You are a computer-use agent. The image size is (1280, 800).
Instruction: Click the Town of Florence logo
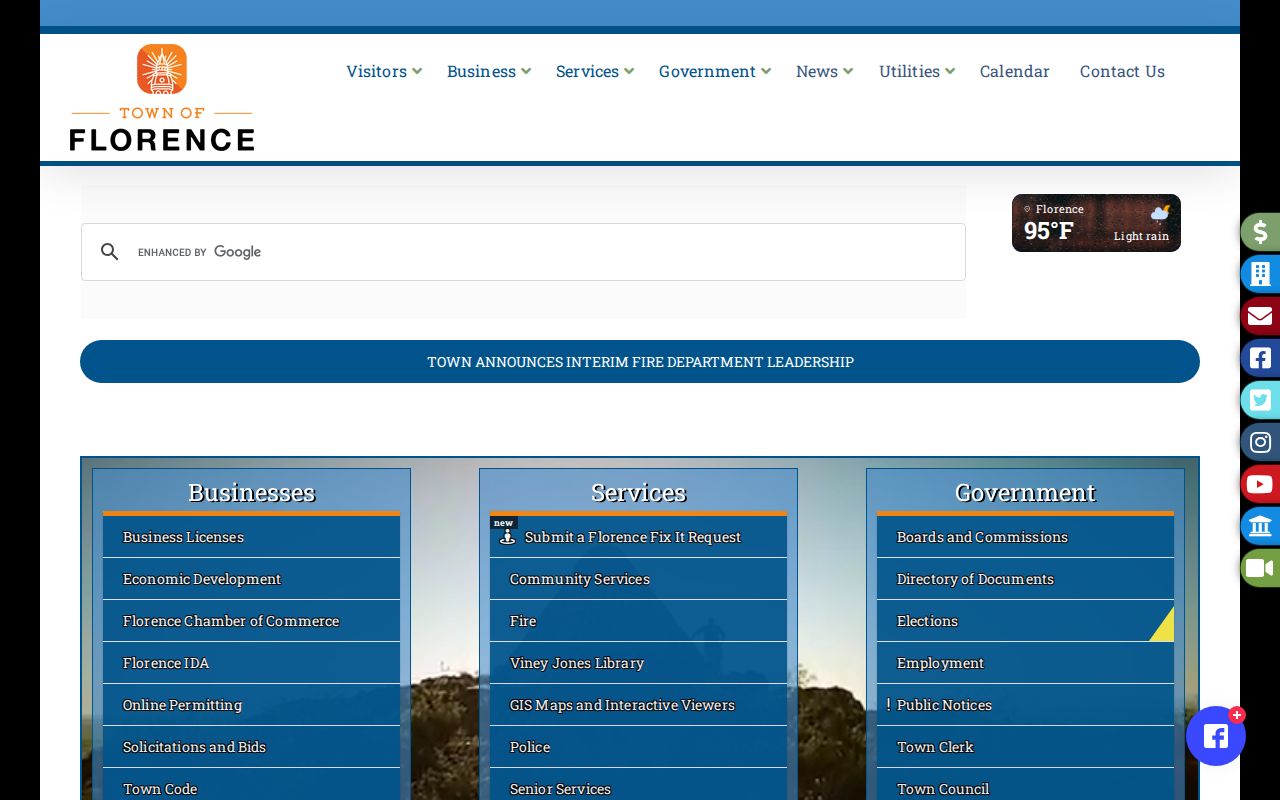[162, 98]
